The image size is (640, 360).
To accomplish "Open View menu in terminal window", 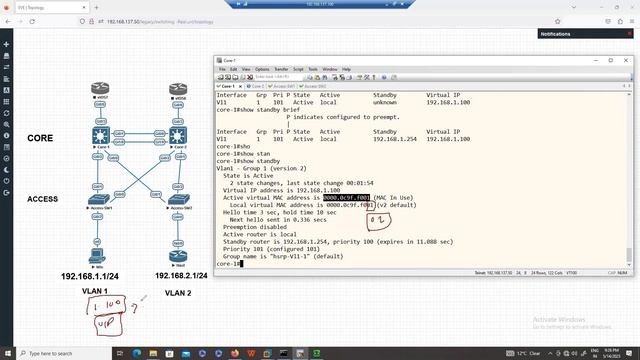I will [246, 69].
